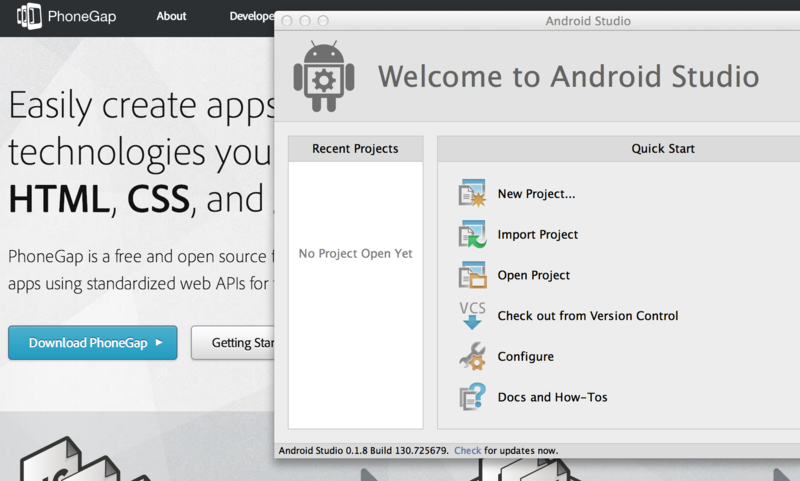
Task: Click the New Project icon
Action: tap(472, 193)
